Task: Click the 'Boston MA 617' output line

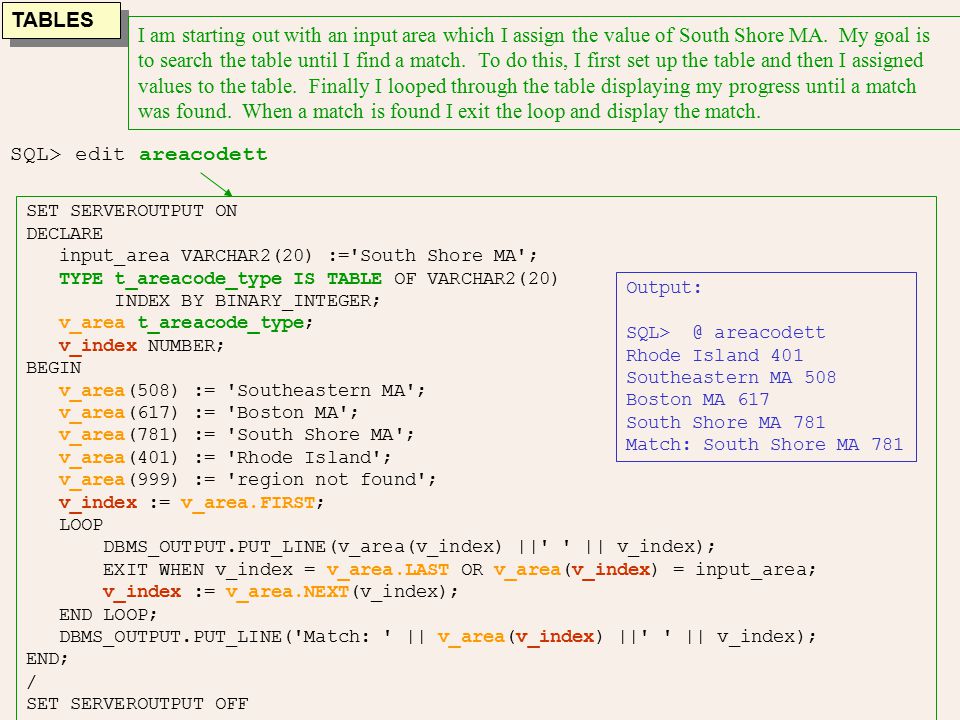Action: 698,399
